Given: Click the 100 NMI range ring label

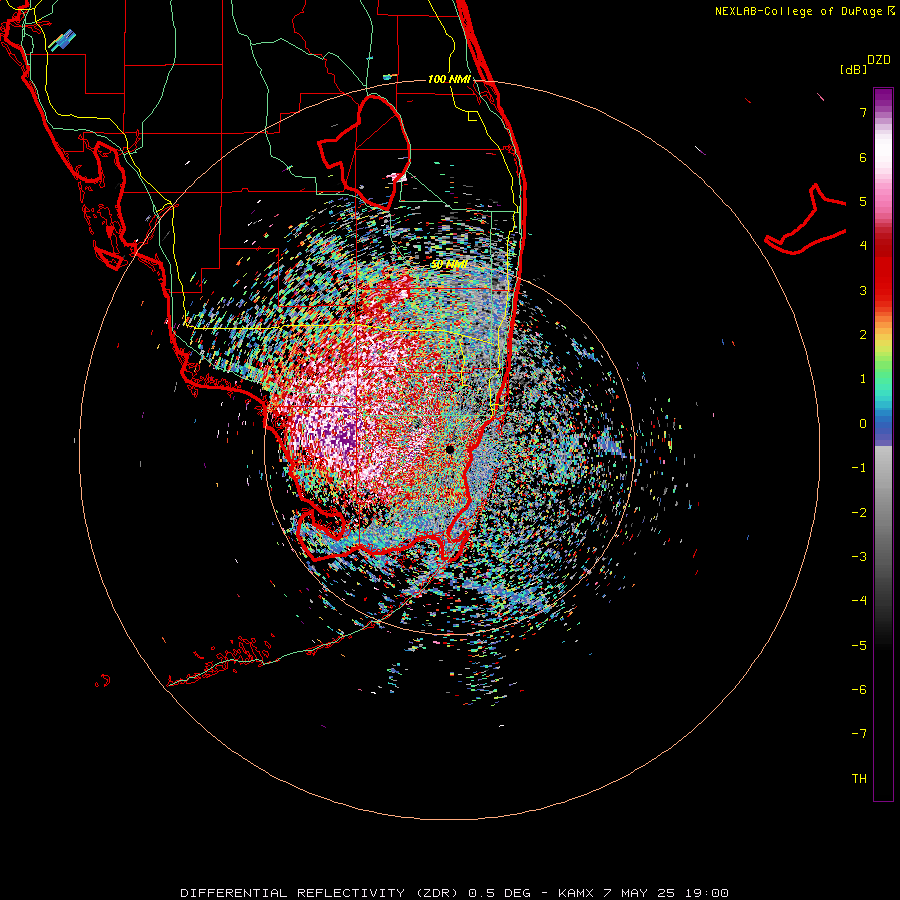Looking at the screenshot, I should click(449, 79).
